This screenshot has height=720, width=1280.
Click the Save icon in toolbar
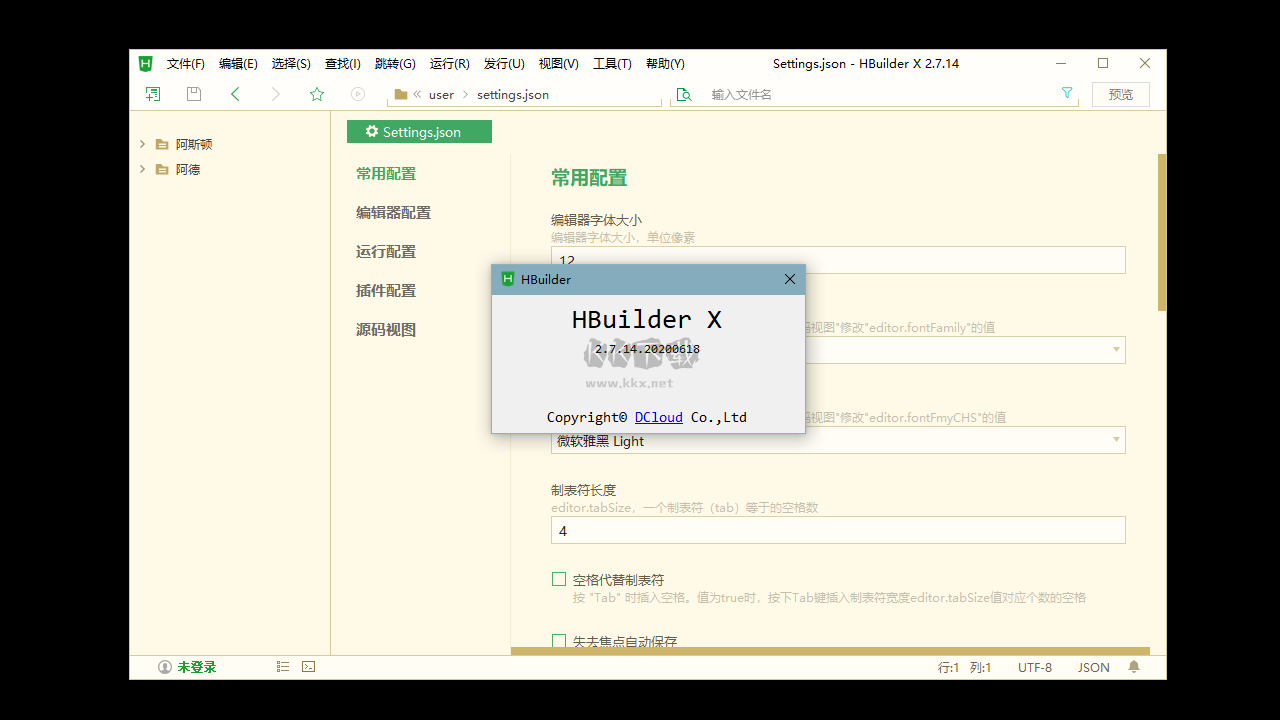193,93
